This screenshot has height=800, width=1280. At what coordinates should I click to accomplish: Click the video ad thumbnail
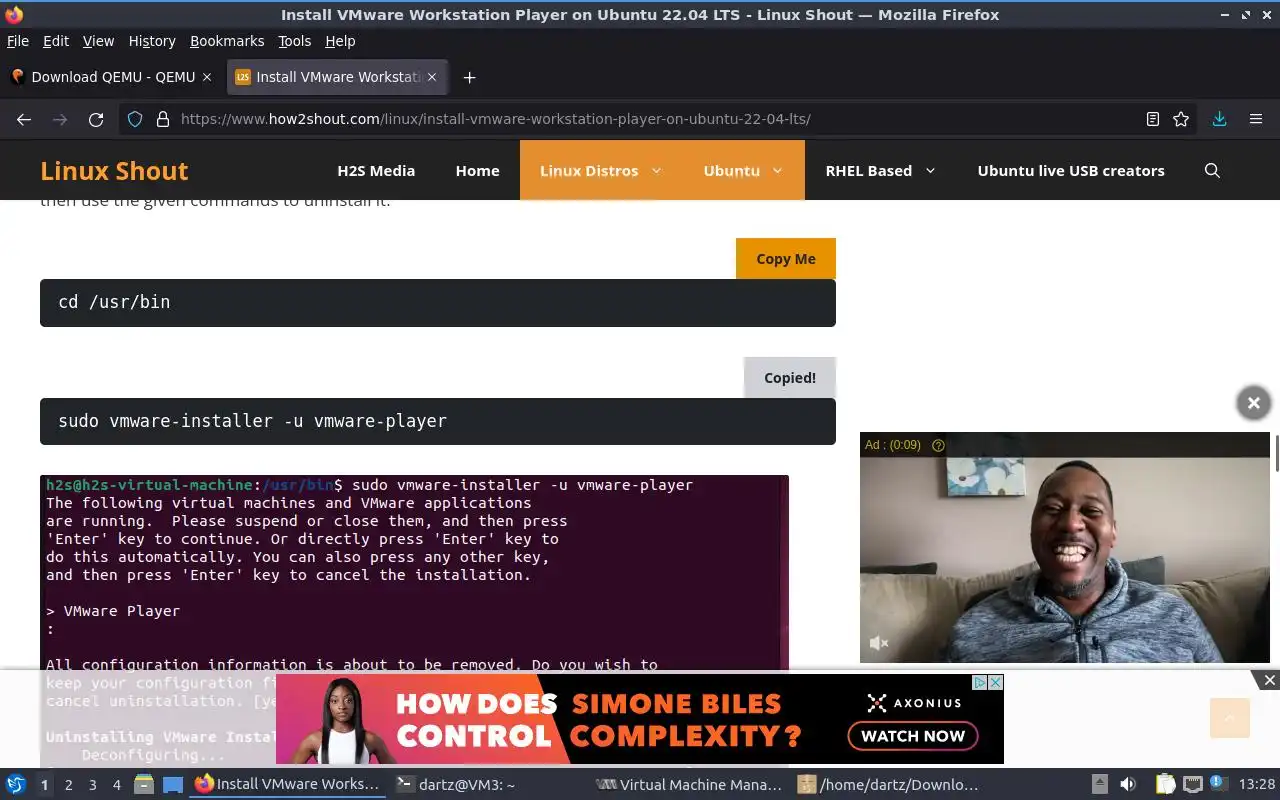pyautogui.click(x=1065, y=547)
